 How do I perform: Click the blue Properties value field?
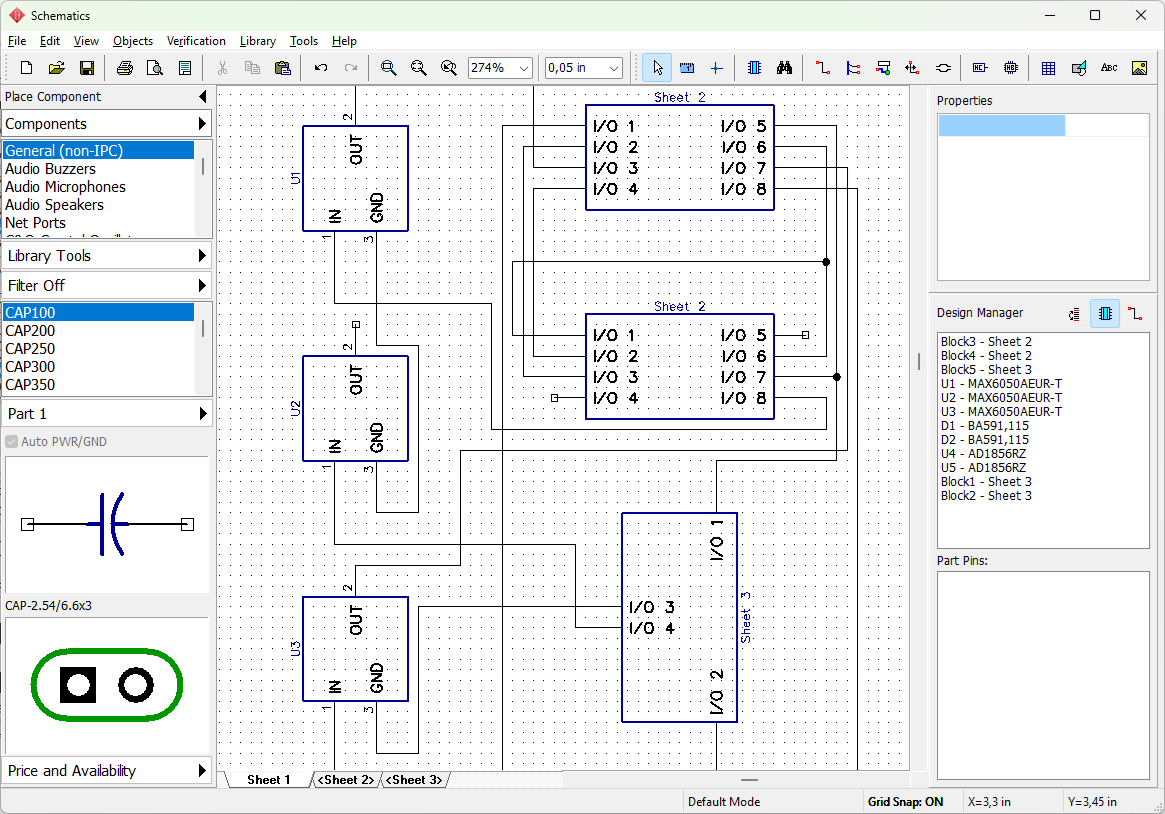[x=1002, y=126]
